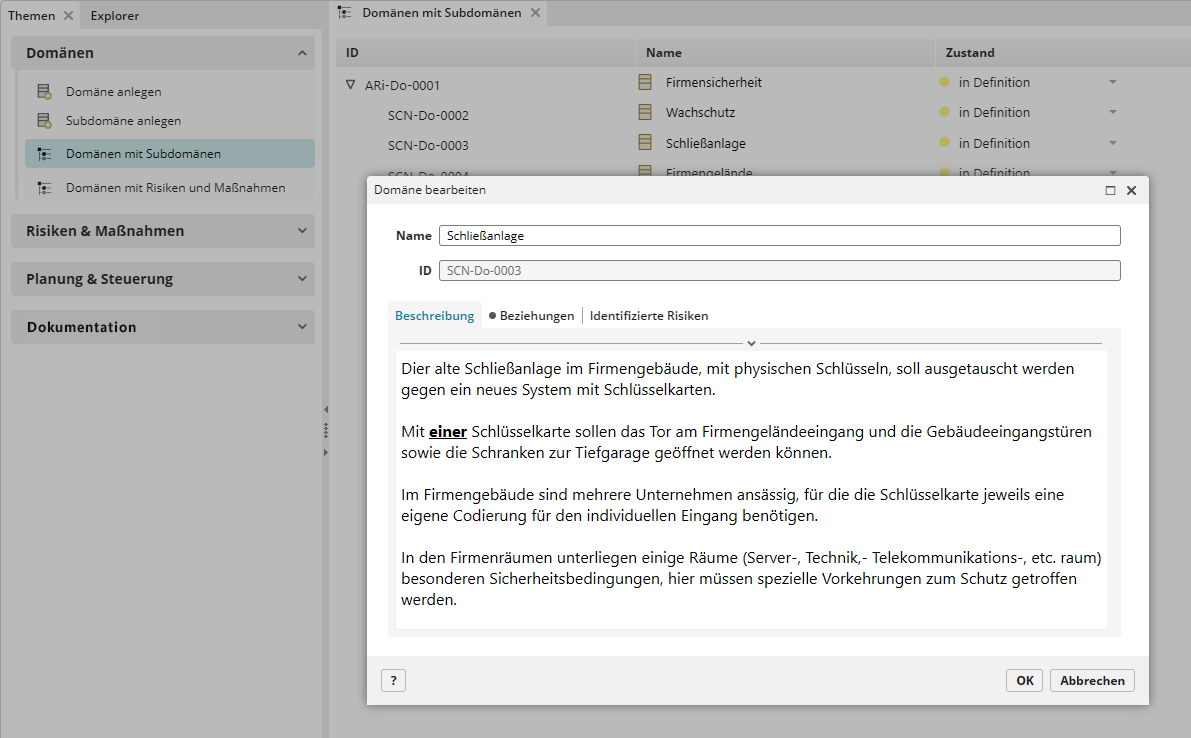The width and height of the screenshot is (1191, 738).
Task: Click inside the description text area
Action: coord(751,490)
